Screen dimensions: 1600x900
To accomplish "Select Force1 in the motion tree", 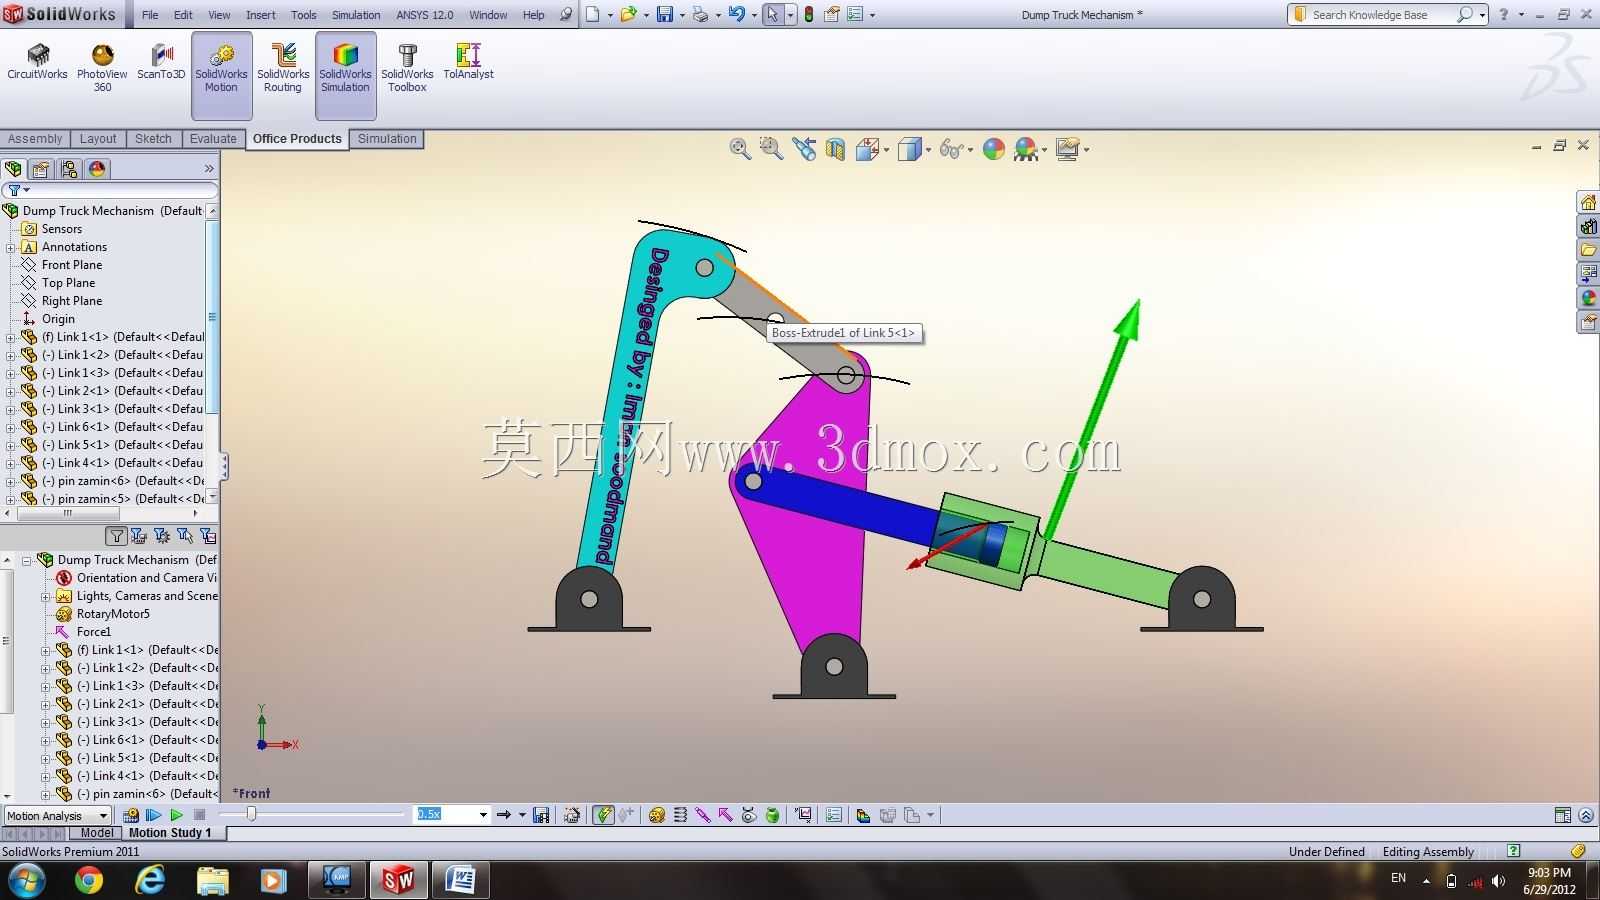I will point(94,632).
